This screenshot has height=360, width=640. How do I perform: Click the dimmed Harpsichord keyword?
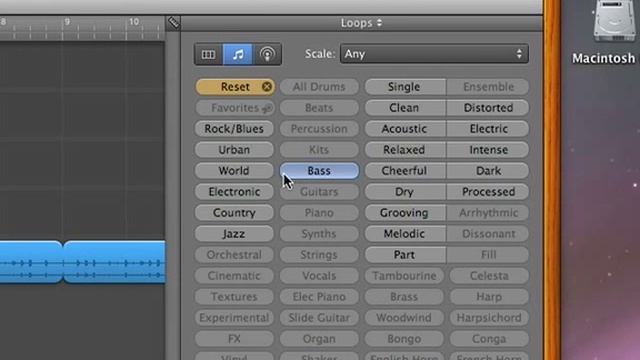pos(489,318)
